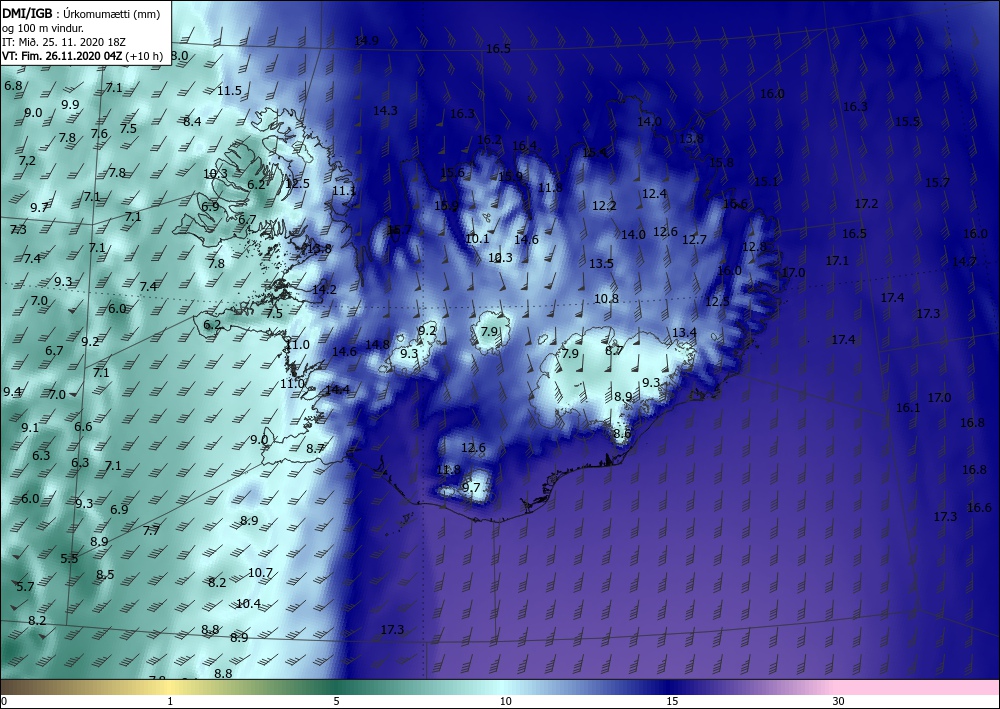Screen dimensions: 1000x709
Task: Select the 10.1 value label
Action: pyautogui.click(x=477, y=239)
